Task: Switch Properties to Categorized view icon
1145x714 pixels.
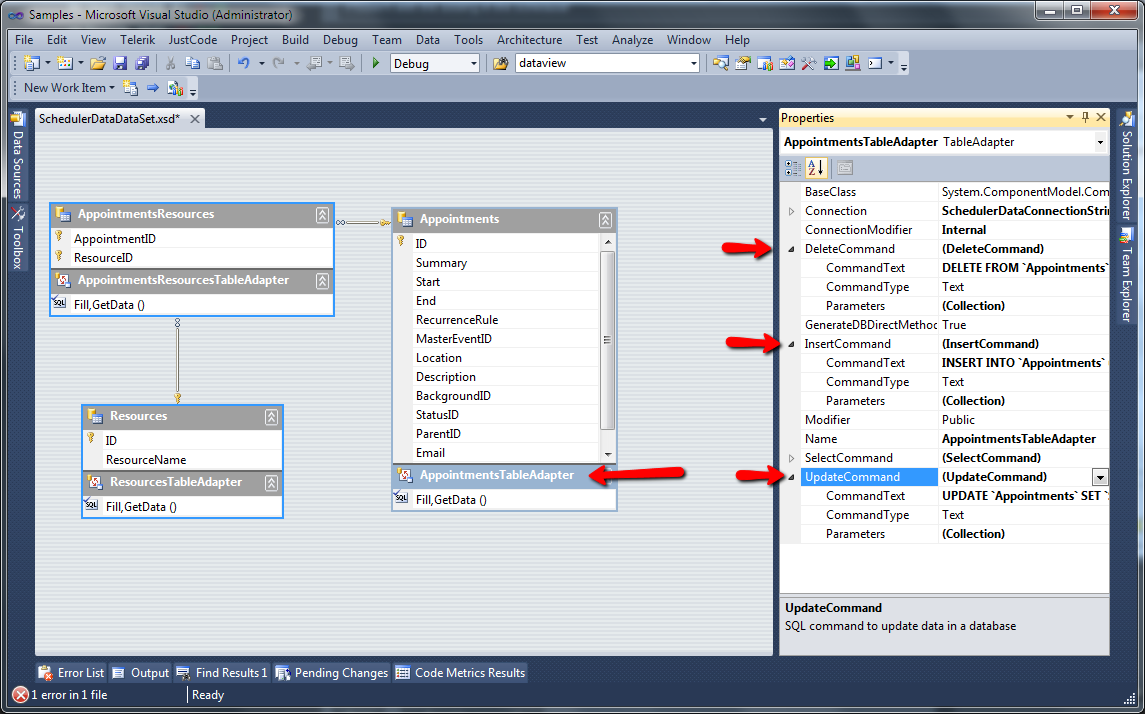Action: 793,168
